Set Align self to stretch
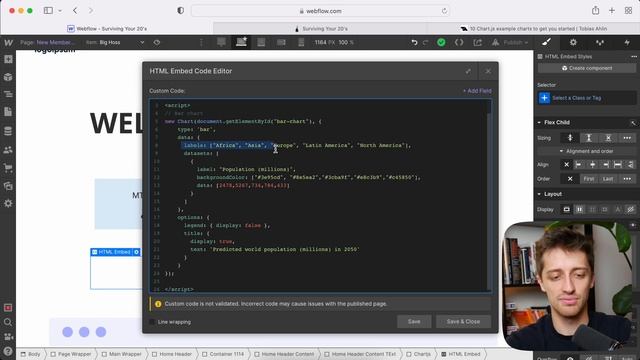Image resolution: width=640 pixels, height=360 pixels. tap(618, 165)
